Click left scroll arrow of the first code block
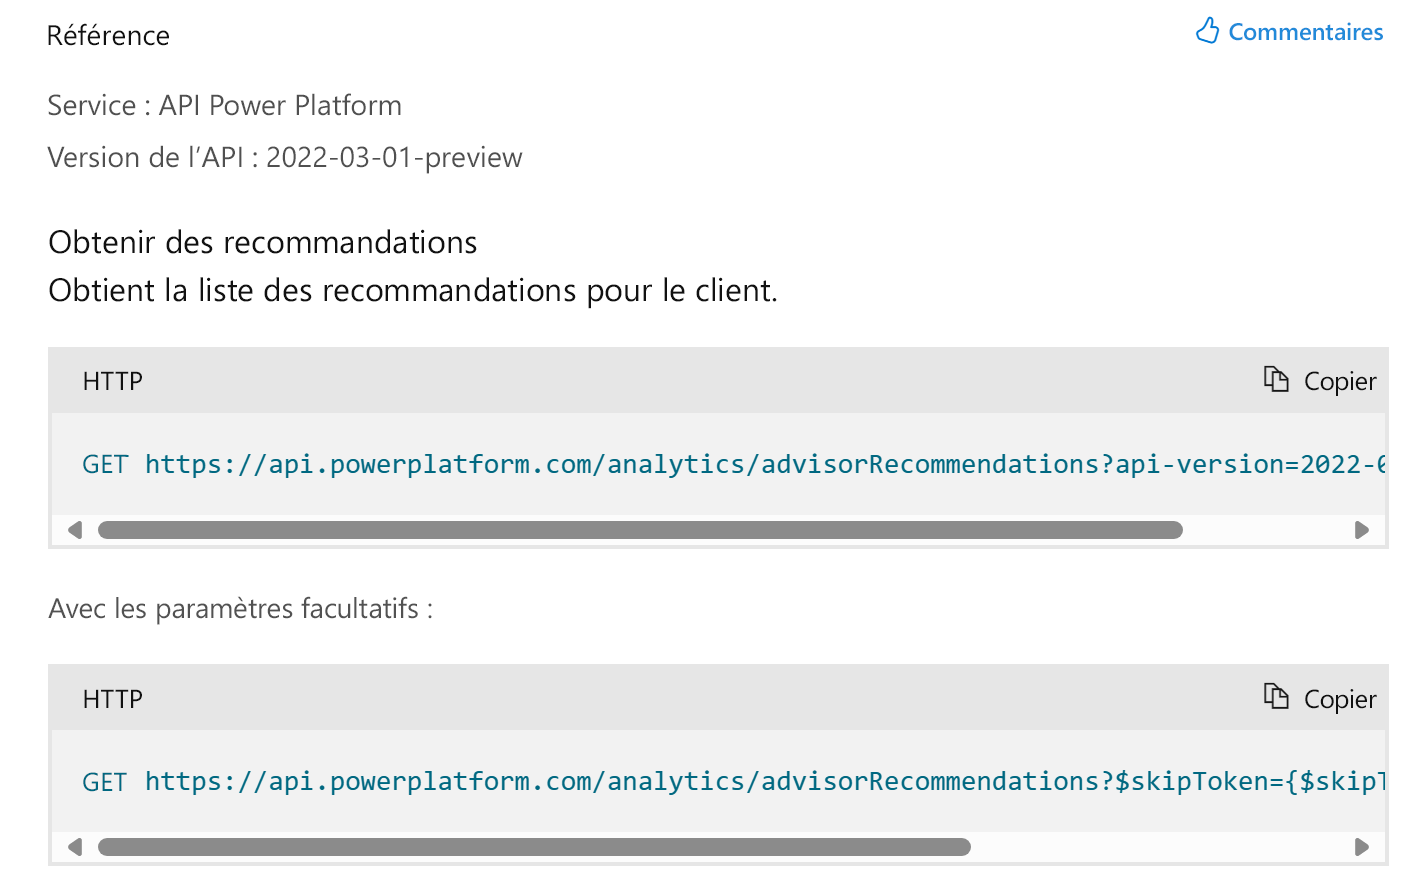Viewport: 1407px width, 876px height. click(75, 530)
